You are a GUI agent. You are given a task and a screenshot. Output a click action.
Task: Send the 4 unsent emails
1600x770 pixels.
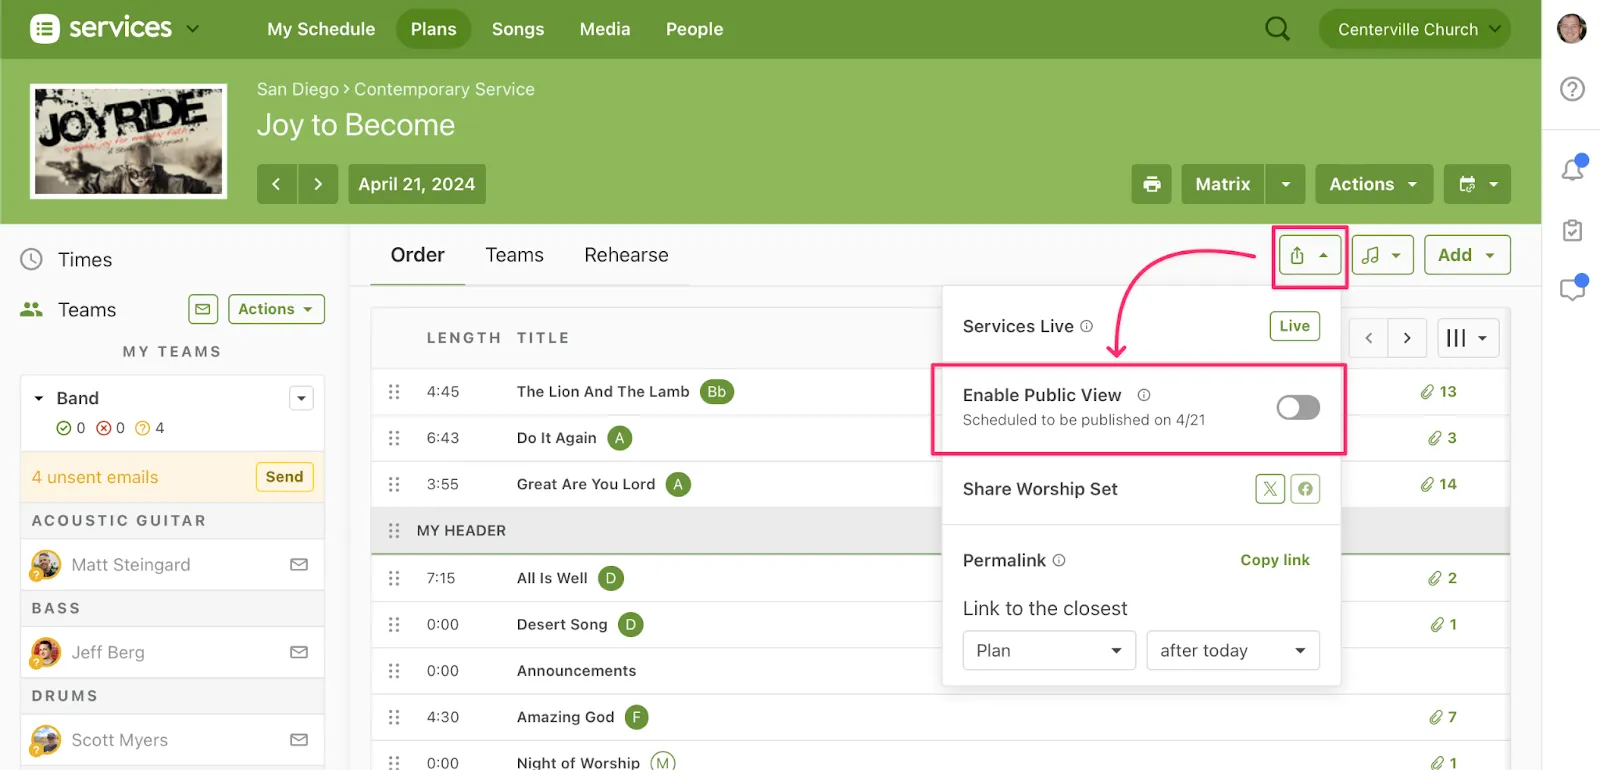[284, 477]
